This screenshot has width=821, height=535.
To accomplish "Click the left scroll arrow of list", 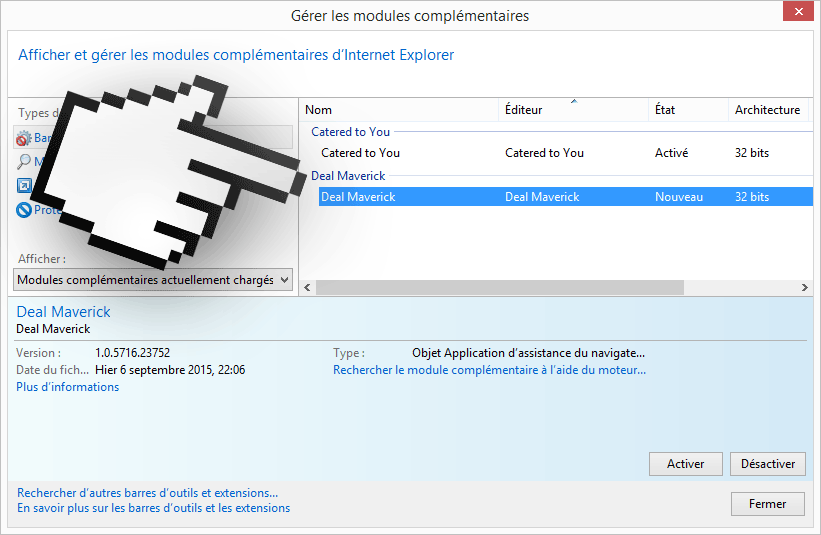I will (x=307, y=287).
